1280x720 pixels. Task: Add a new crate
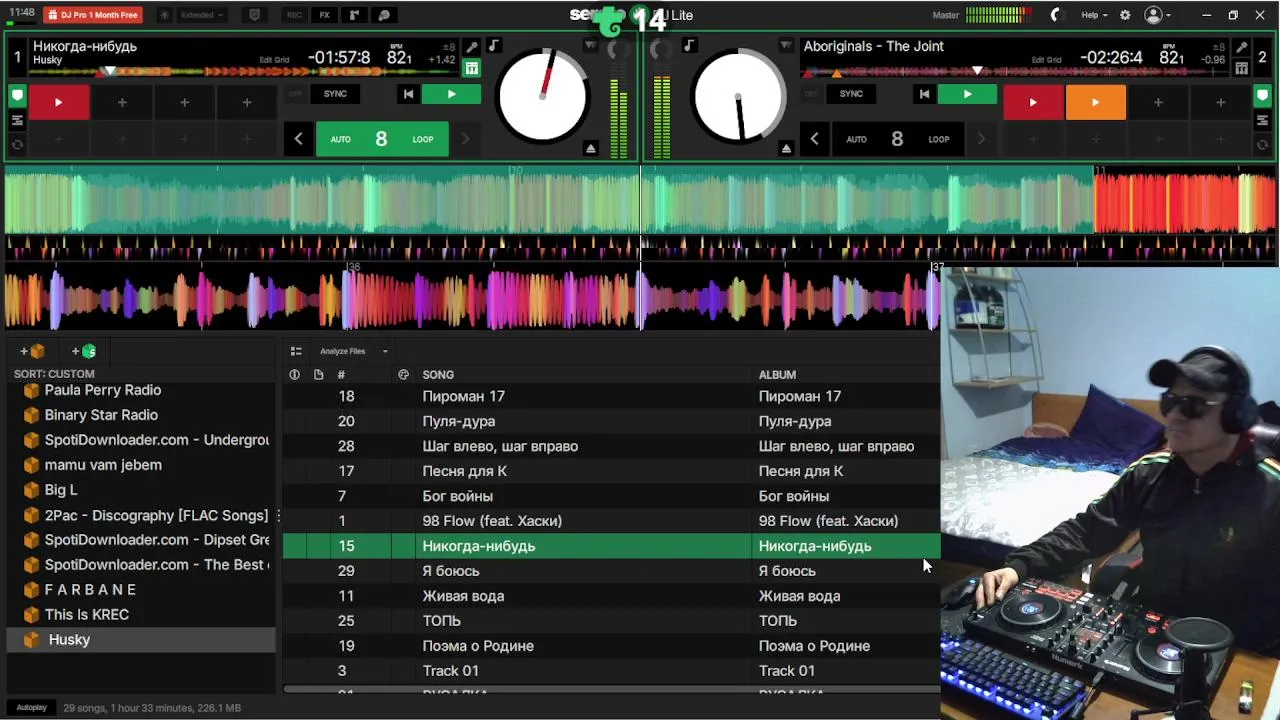point(32,351)
